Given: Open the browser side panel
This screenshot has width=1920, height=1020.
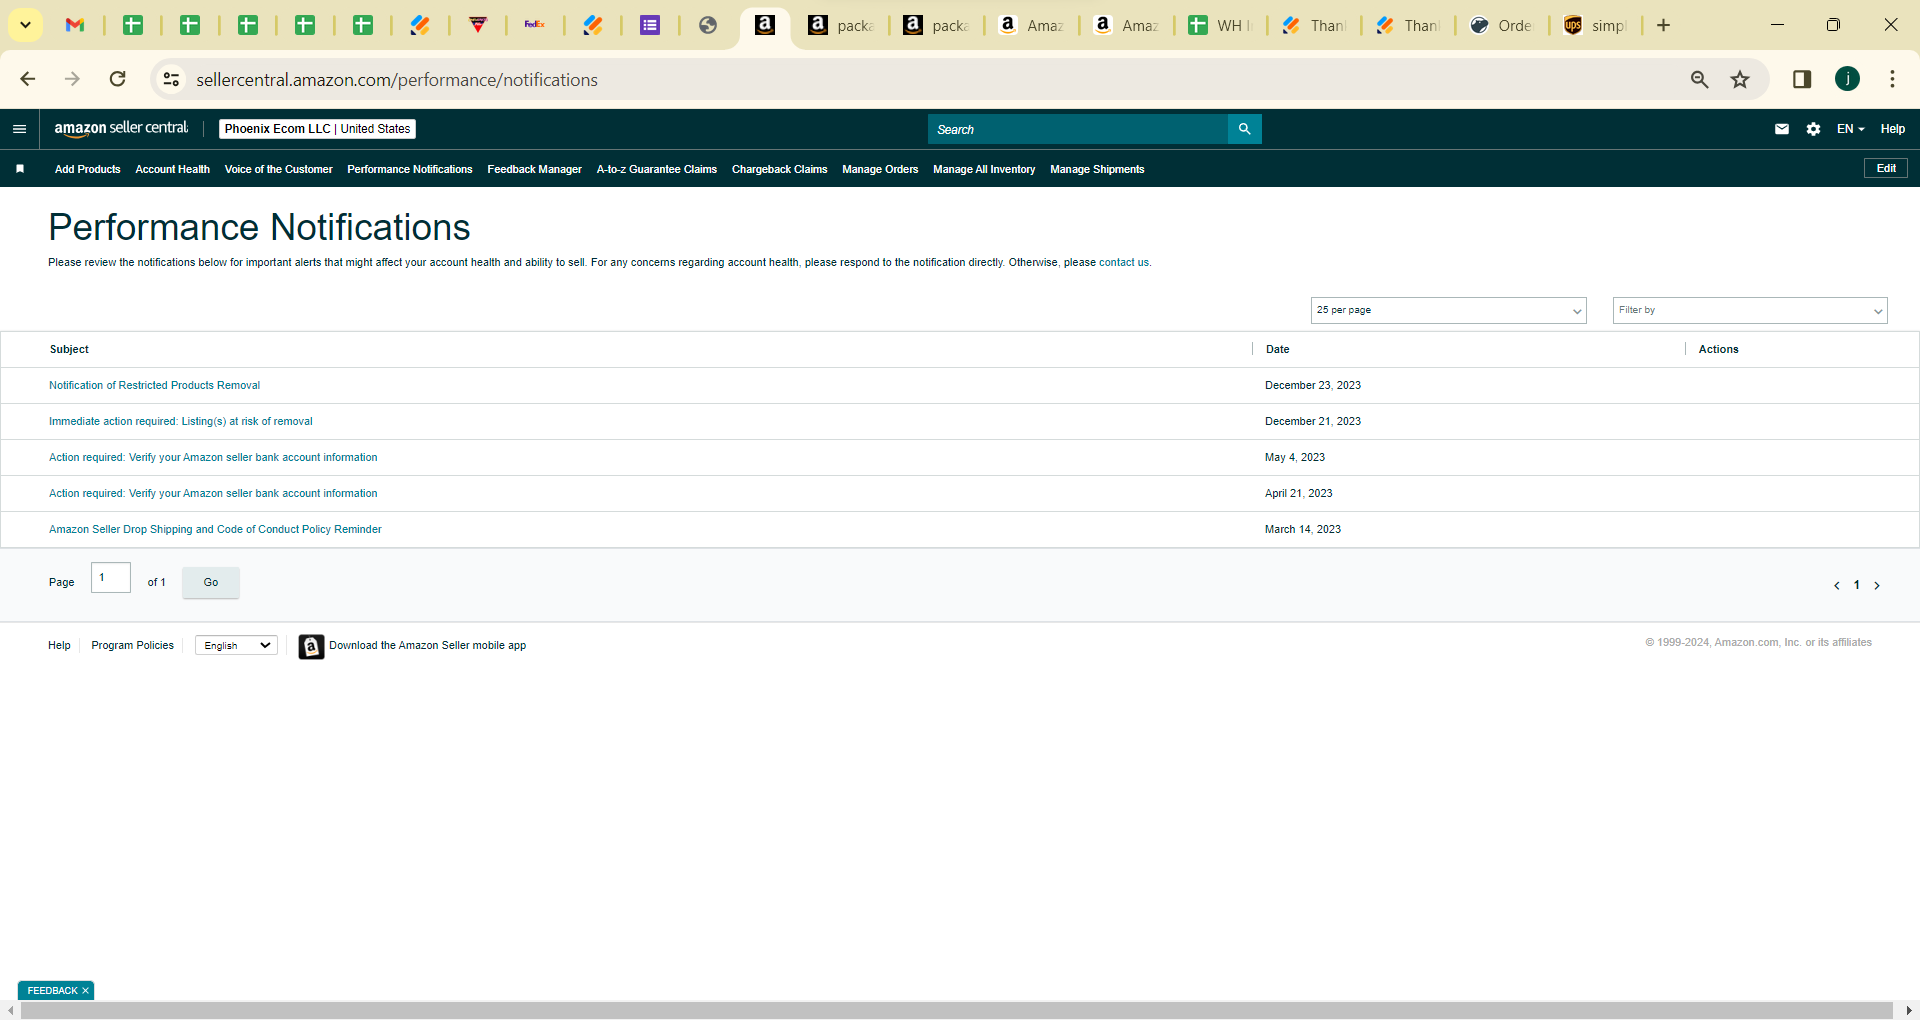Looking at the screenshot, I should coord(1802,79).
